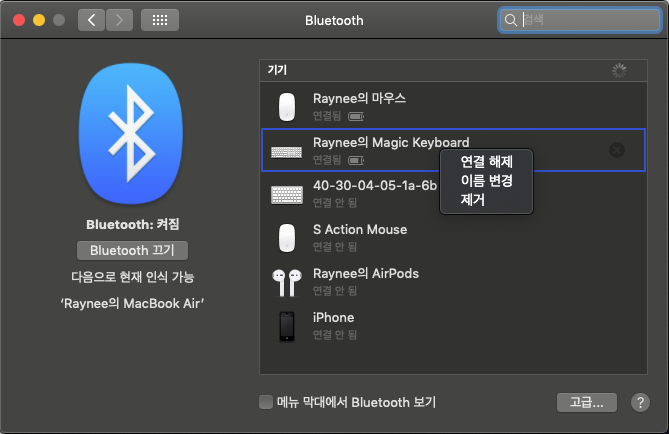This screenshot has width=669, height=434.
Task: Go back with the left chevron button
Action: click(x=91, y=20)
